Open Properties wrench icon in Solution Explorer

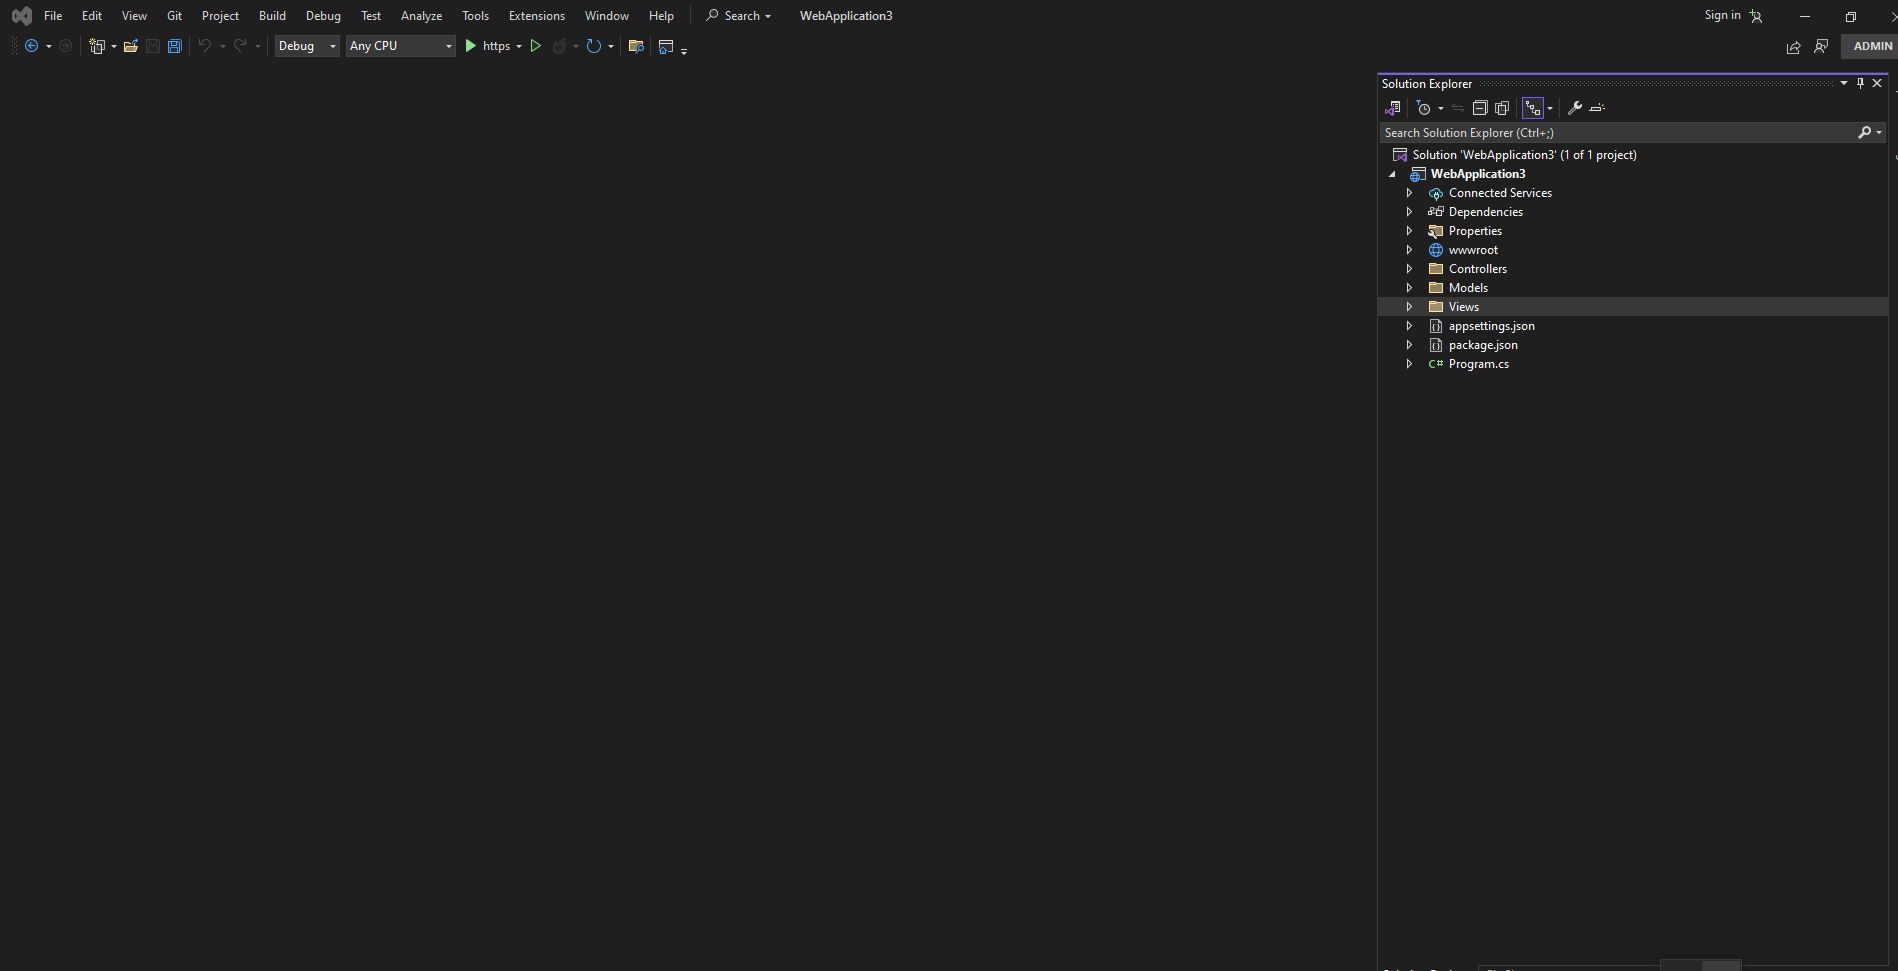1574,108
